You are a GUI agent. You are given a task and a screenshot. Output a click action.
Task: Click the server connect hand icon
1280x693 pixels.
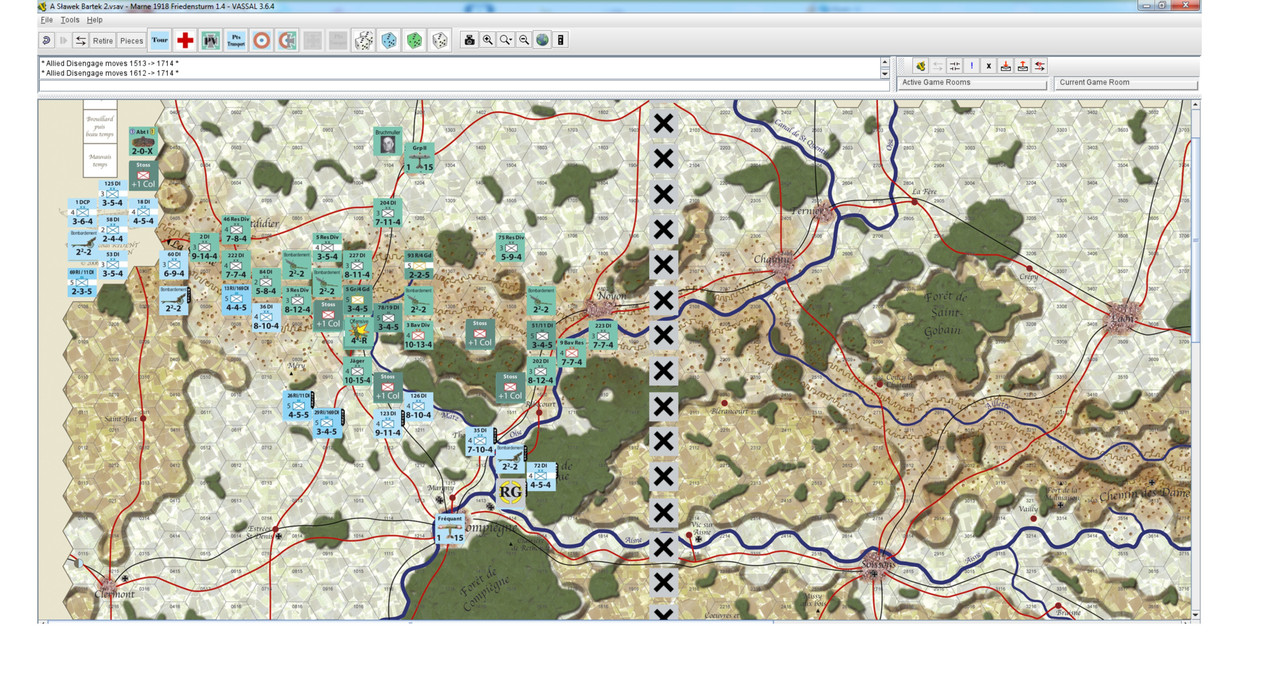[x=920, y=66]
